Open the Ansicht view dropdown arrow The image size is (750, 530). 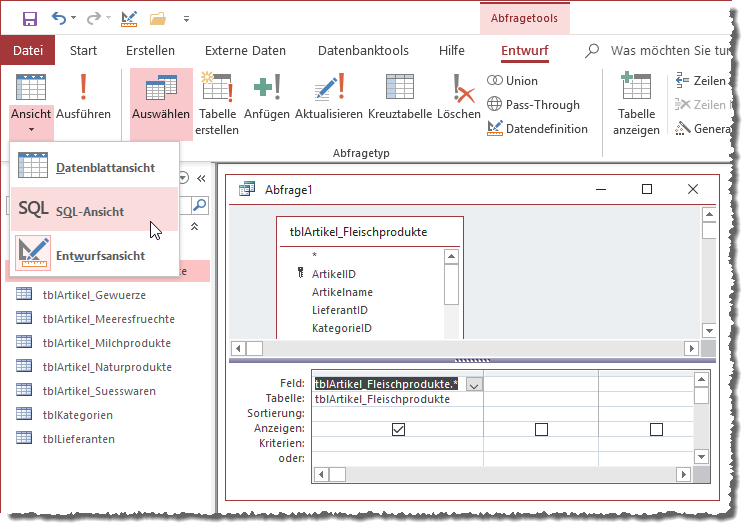(31, 129)
